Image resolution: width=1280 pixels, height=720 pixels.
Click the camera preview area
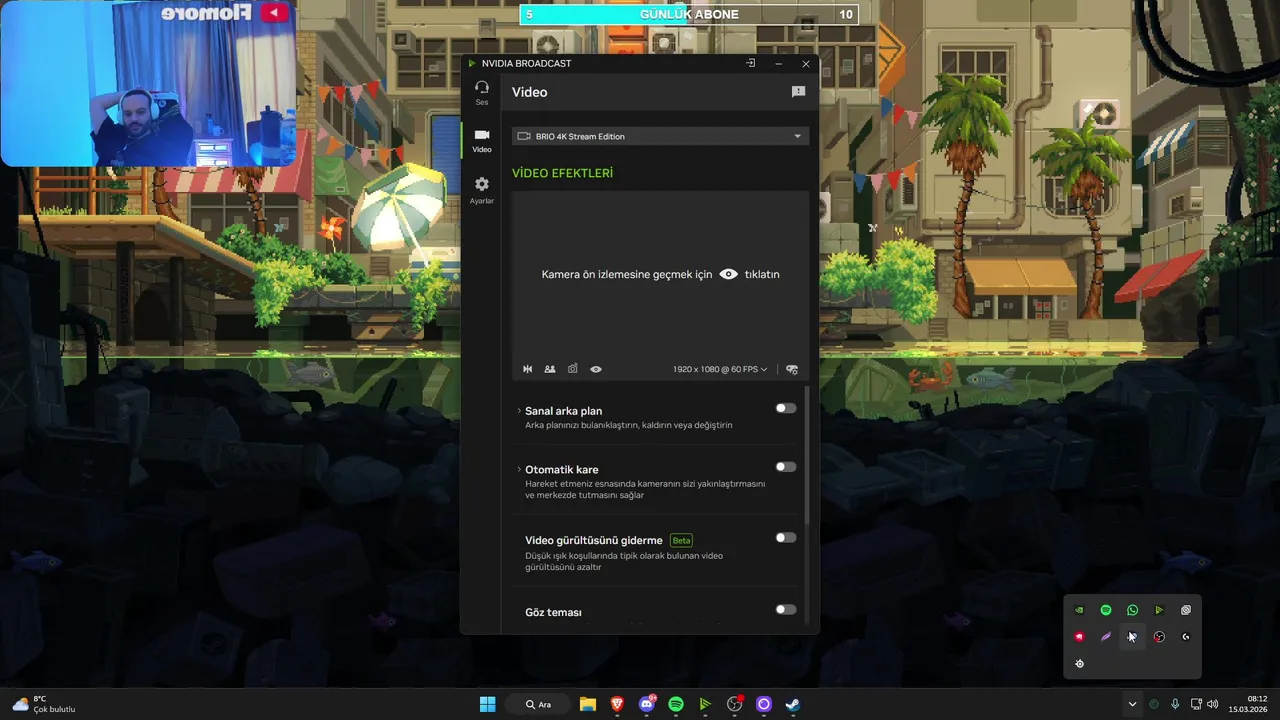[660, 274]
